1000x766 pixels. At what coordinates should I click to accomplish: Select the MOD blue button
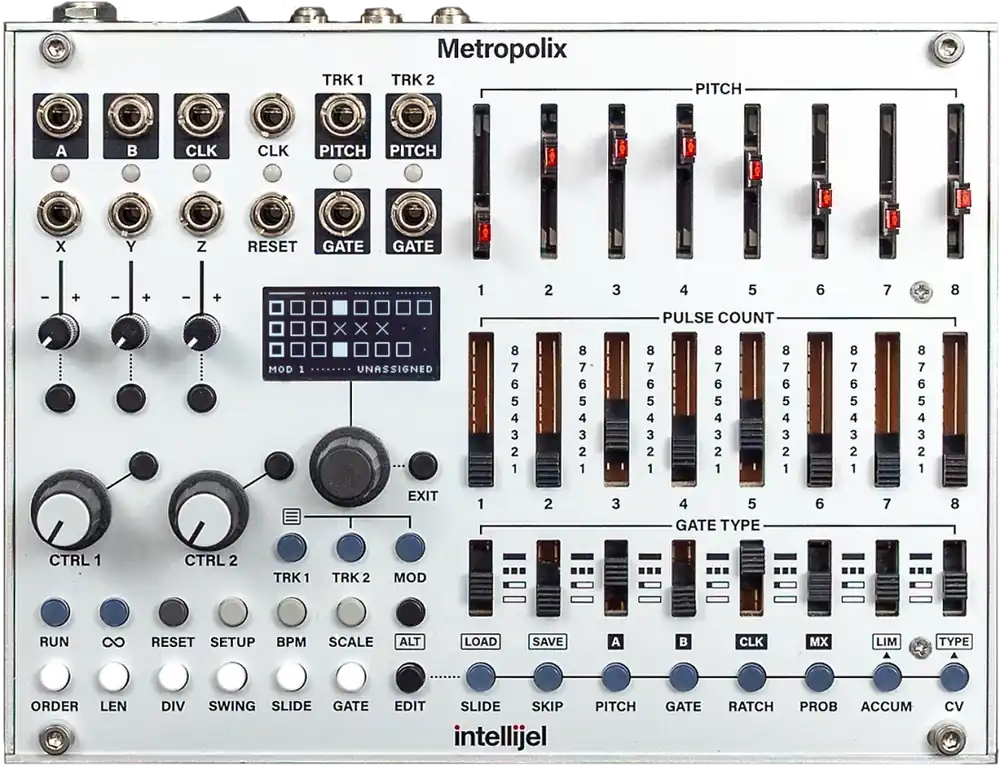[410, 547]
